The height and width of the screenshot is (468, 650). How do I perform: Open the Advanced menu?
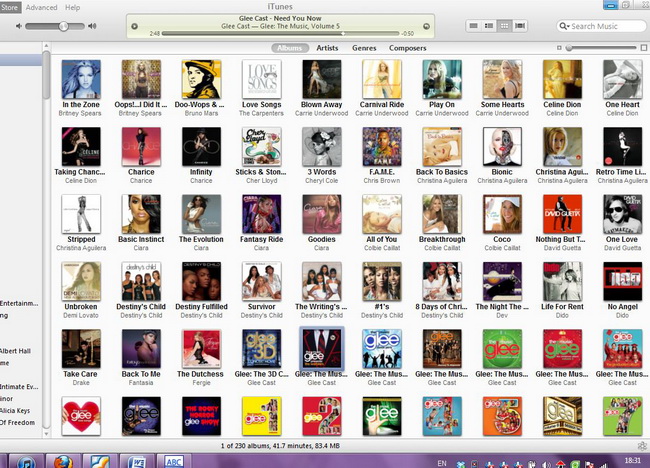[41, 7]
